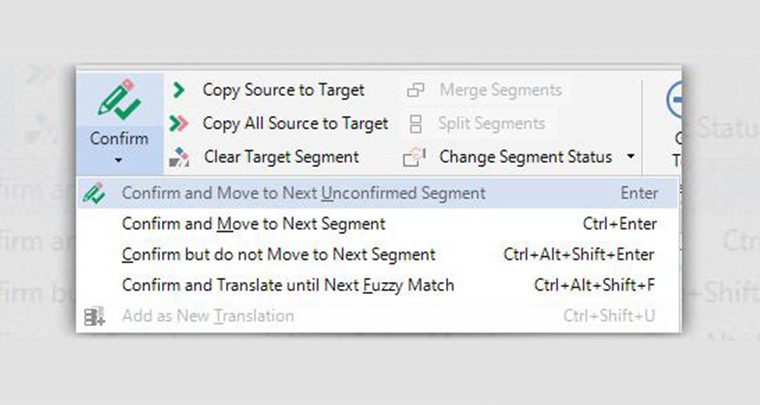Screen dimensions: 760x405
Task: Select the Add as New Translation entry
Action: coord(377,316)
